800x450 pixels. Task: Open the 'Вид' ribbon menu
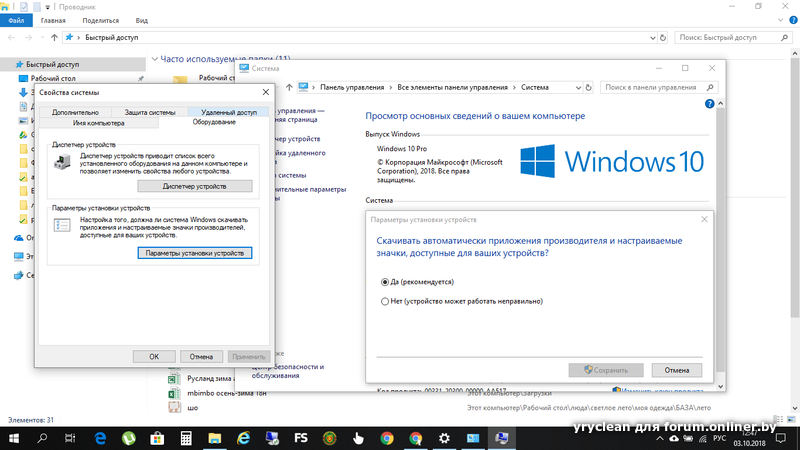pyautogui.click(x=142, y=19)
